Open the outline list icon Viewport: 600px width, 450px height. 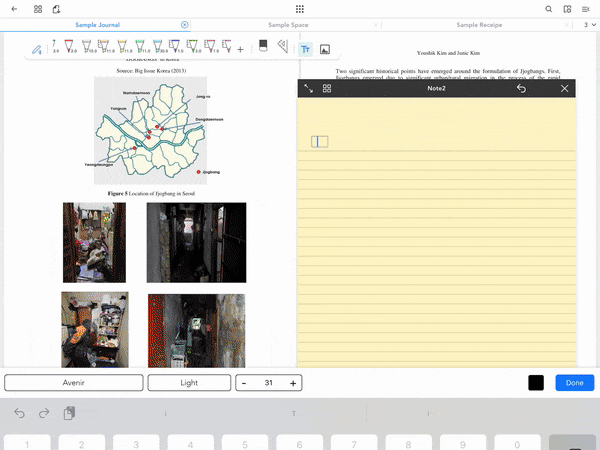[x=585, y=9]
